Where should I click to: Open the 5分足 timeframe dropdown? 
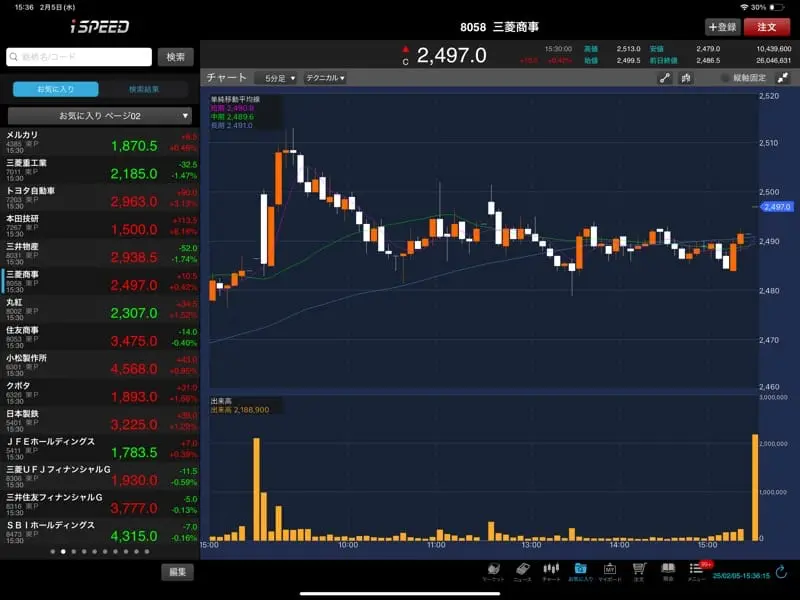tap(276, 78)
